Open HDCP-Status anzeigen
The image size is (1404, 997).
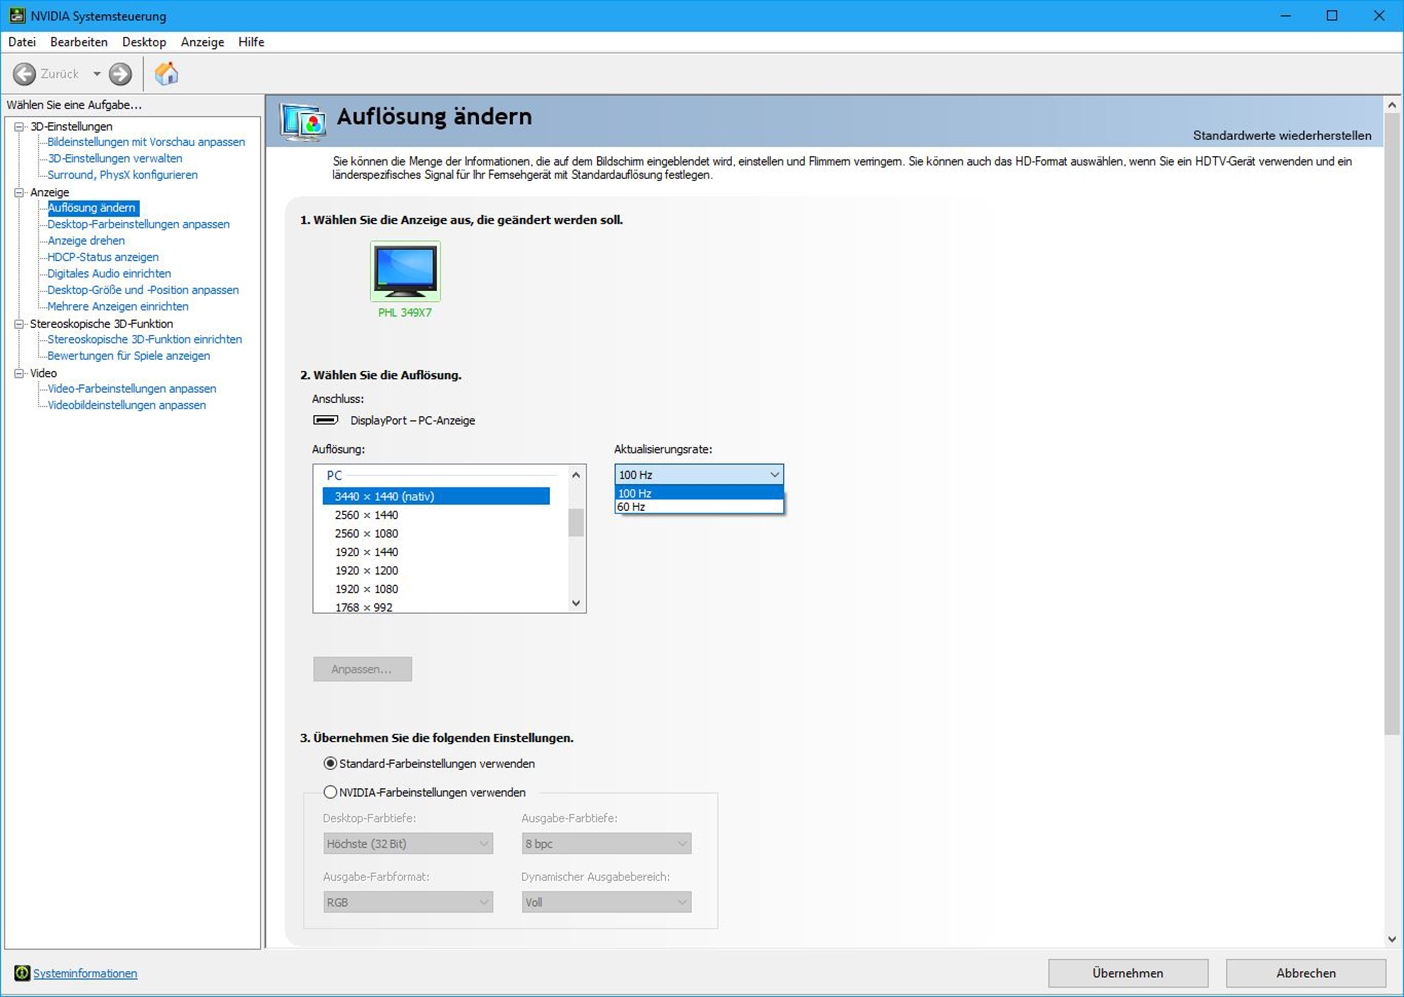click(103, 257)
